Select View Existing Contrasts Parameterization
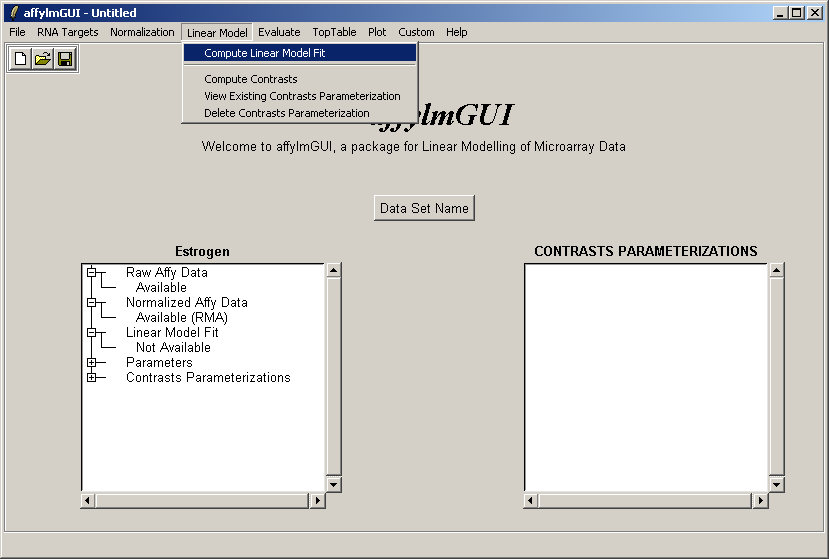Viewport: 829px width, 559px height. [302, 96]
